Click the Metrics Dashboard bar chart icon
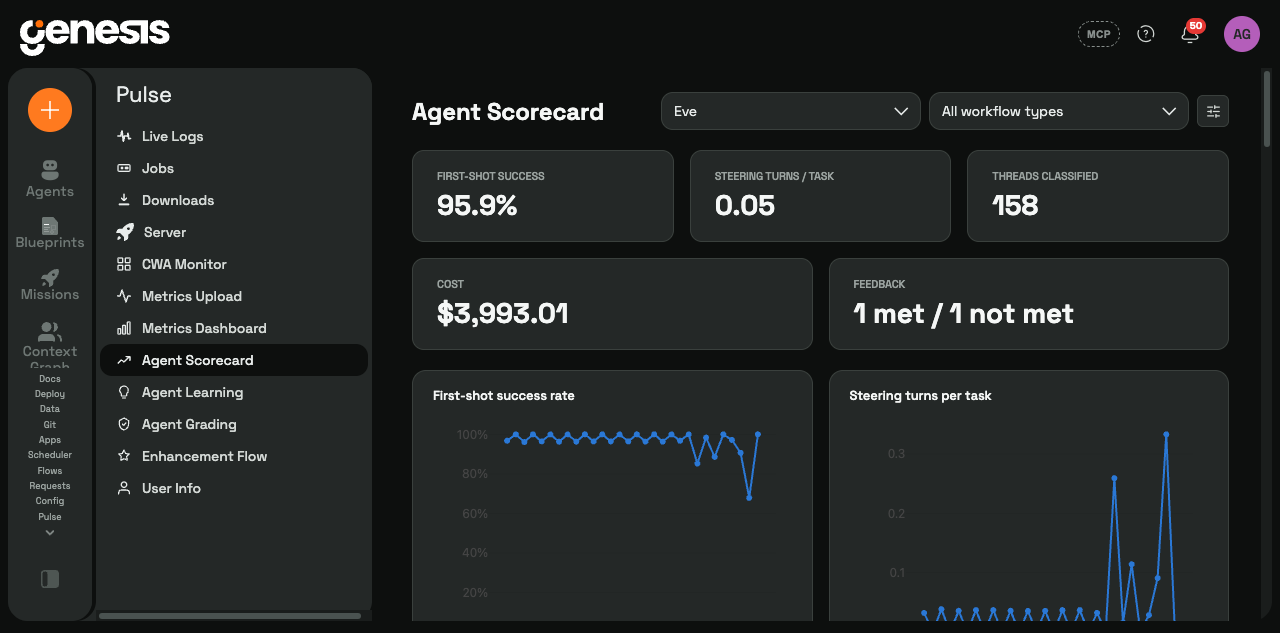The height and width of the screenshot is (633, 1280). click(124, 328)
